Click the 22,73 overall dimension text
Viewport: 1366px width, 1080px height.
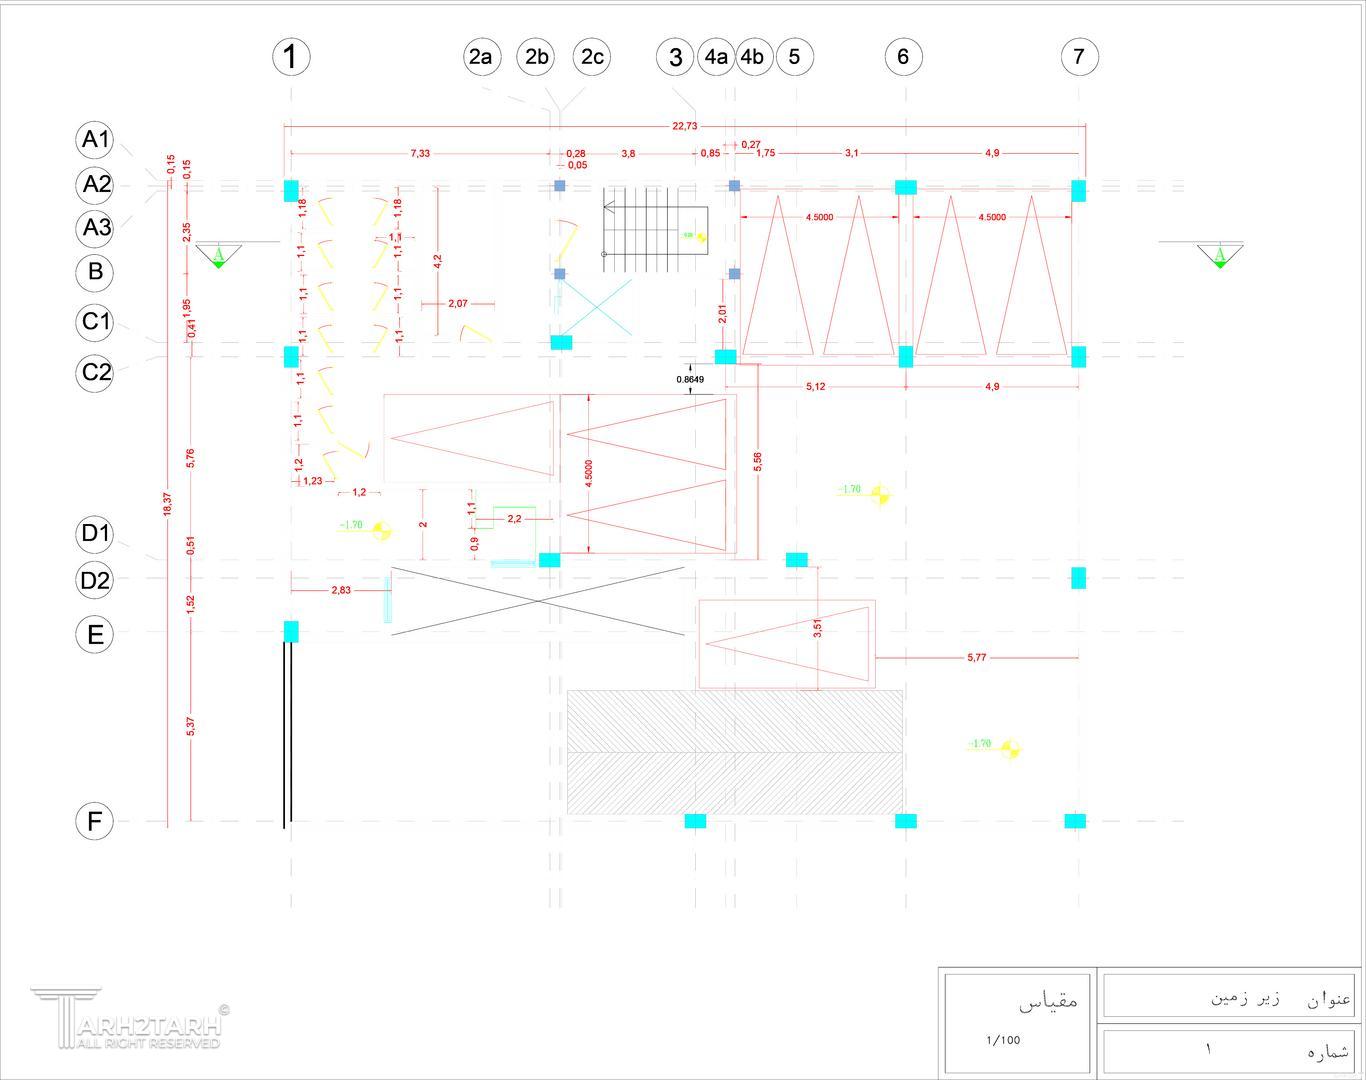685,126
